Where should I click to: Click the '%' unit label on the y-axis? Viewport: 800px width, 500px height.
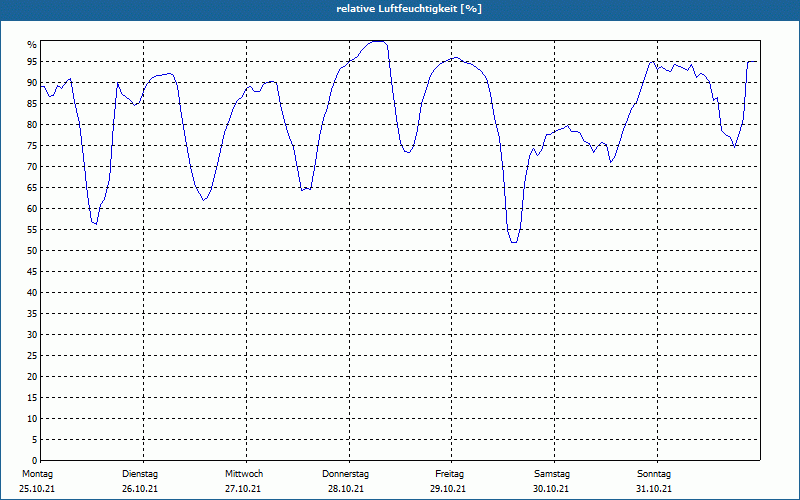(32, 45)
